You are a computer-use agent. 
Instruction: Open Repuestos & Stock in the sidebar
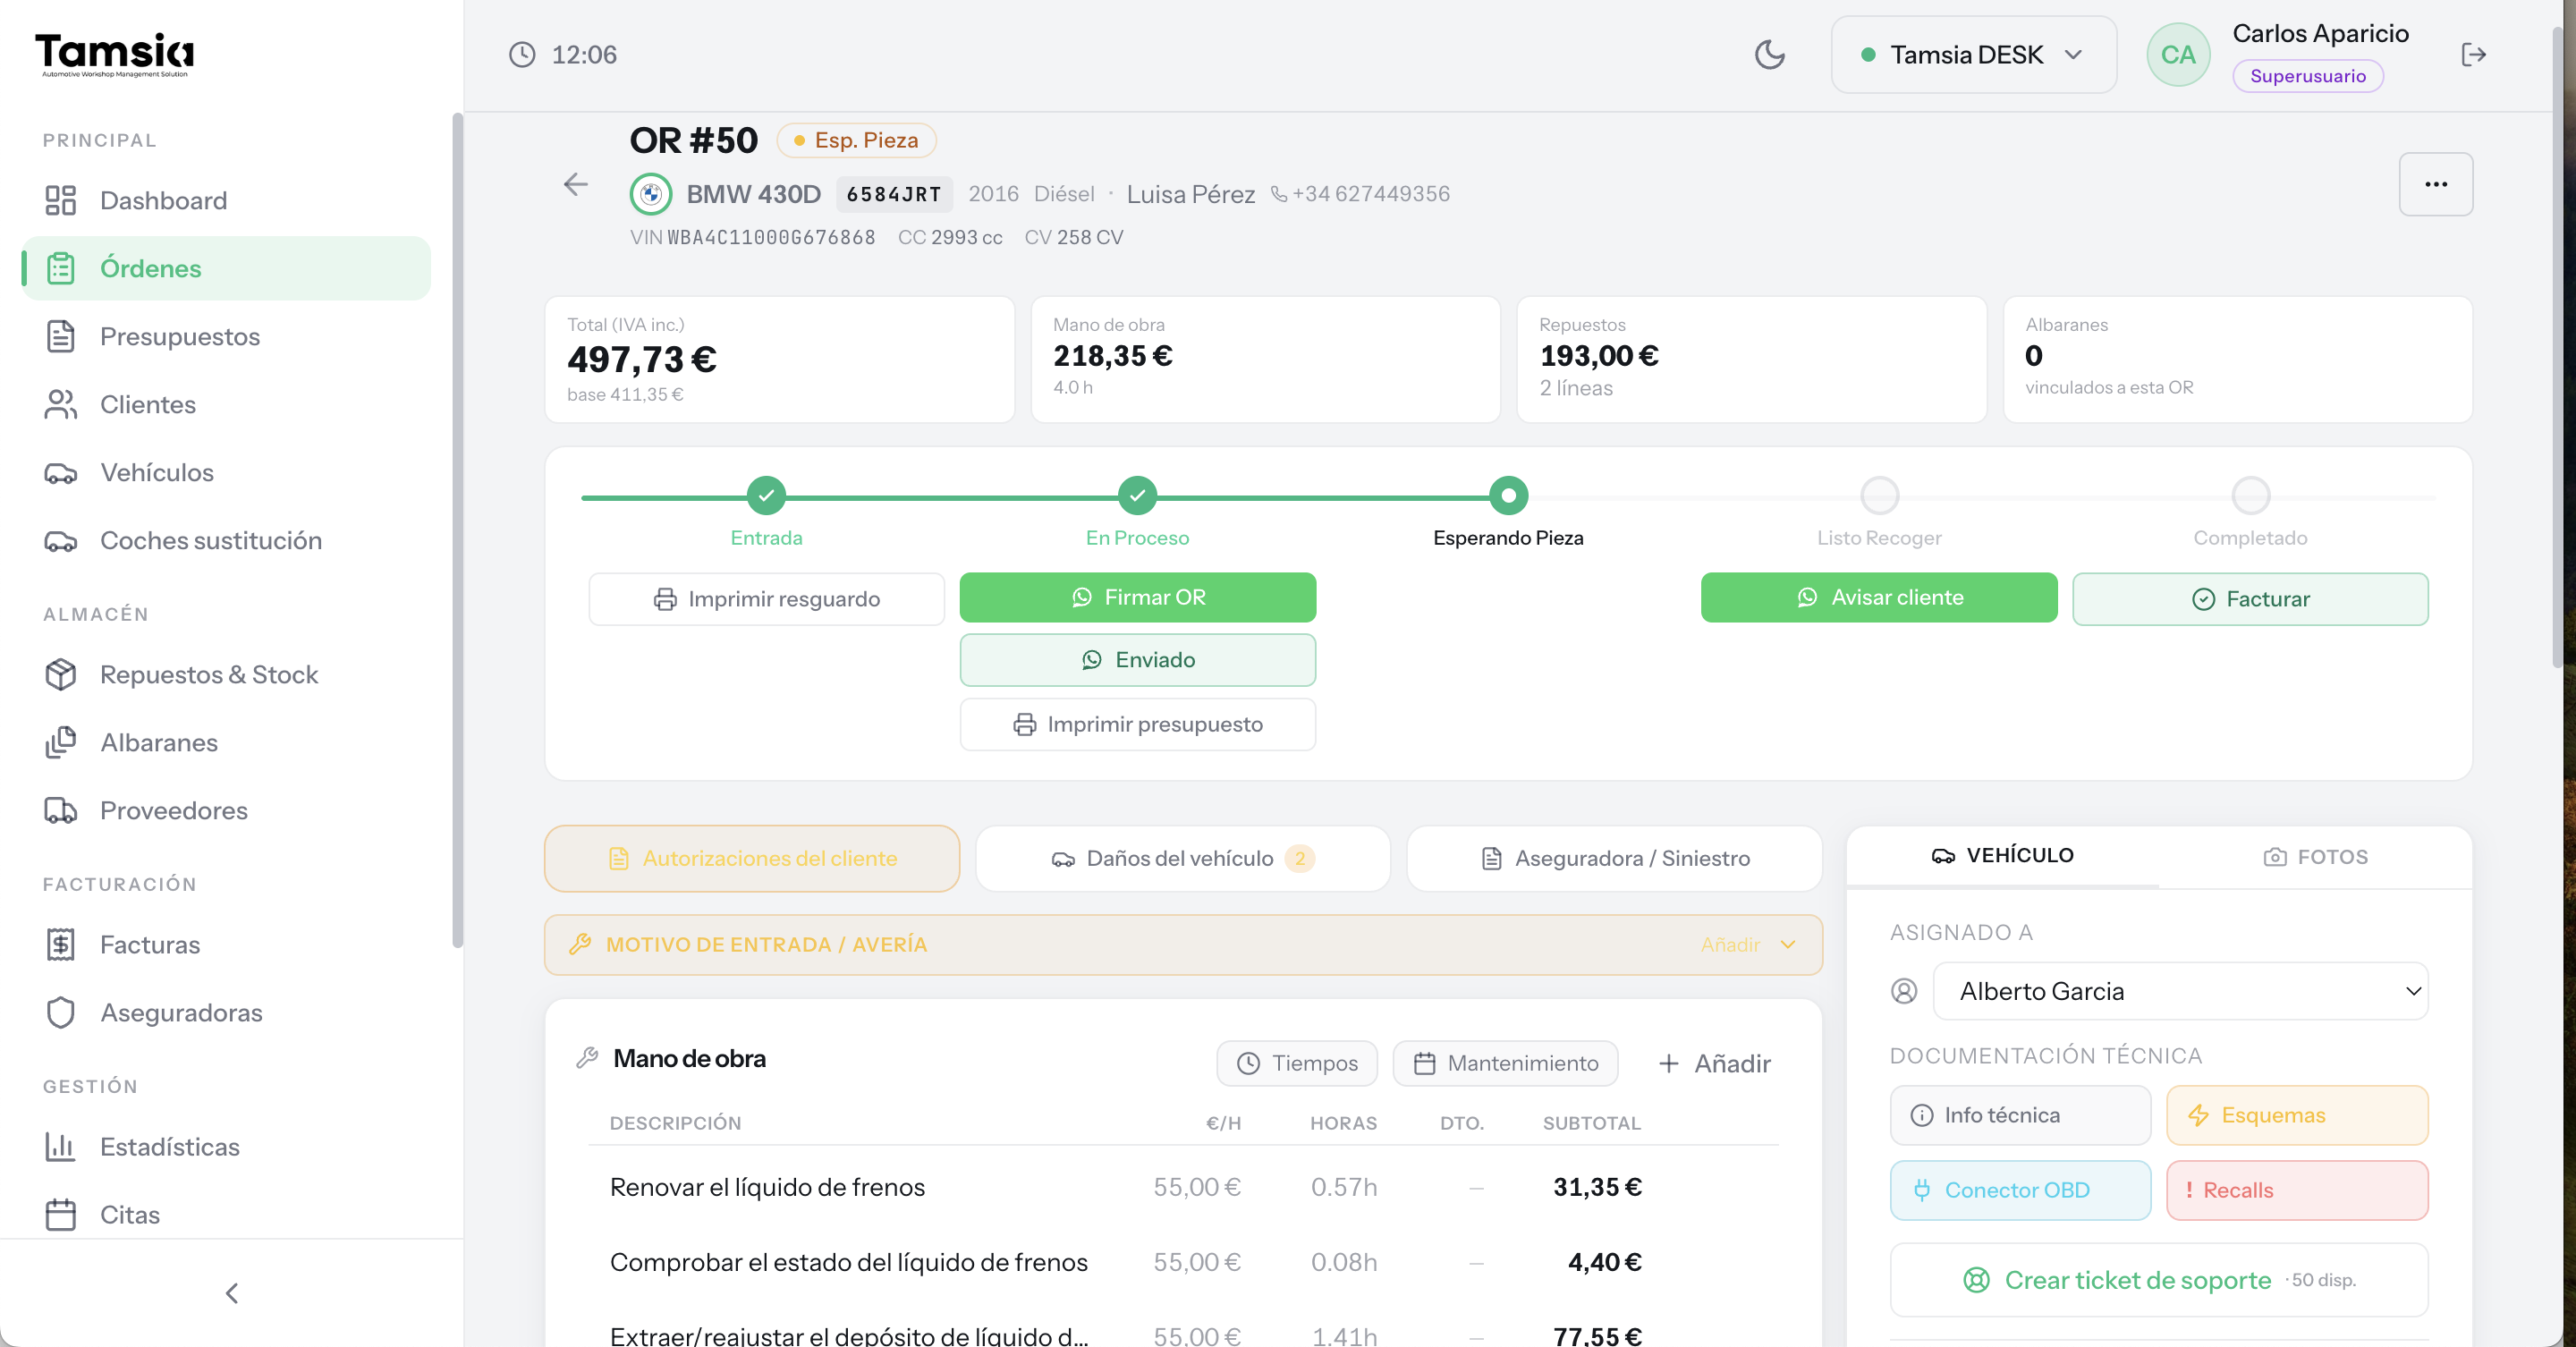point(209,674)
